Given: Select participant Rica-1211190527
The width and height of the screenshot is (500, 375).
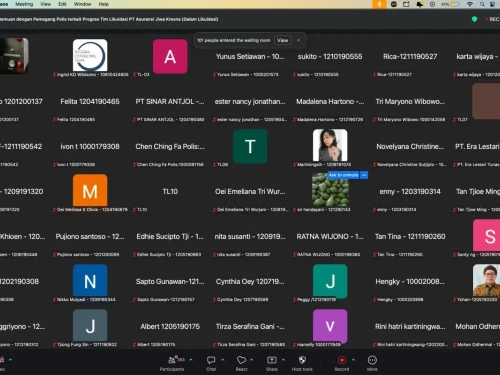Looking at the screenshot, I should pyautogui.click(x=410, y=57).
